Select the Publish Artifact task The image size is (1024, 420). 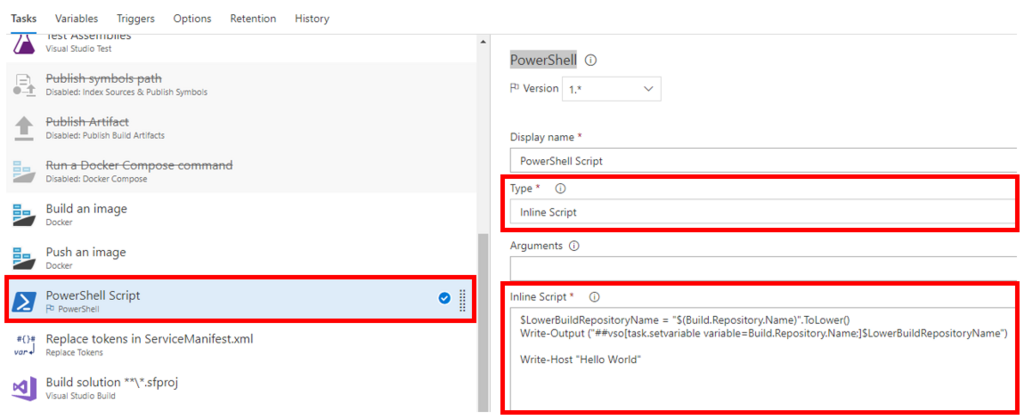(x=242, y=128)
